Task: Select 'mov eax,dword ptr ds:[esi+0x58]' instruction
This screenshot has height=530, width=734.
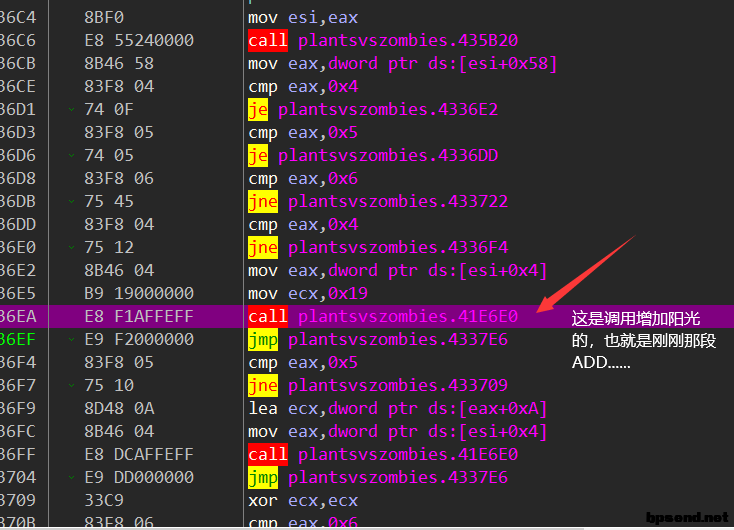Action: pyautogui.click(x=403, y=64)
